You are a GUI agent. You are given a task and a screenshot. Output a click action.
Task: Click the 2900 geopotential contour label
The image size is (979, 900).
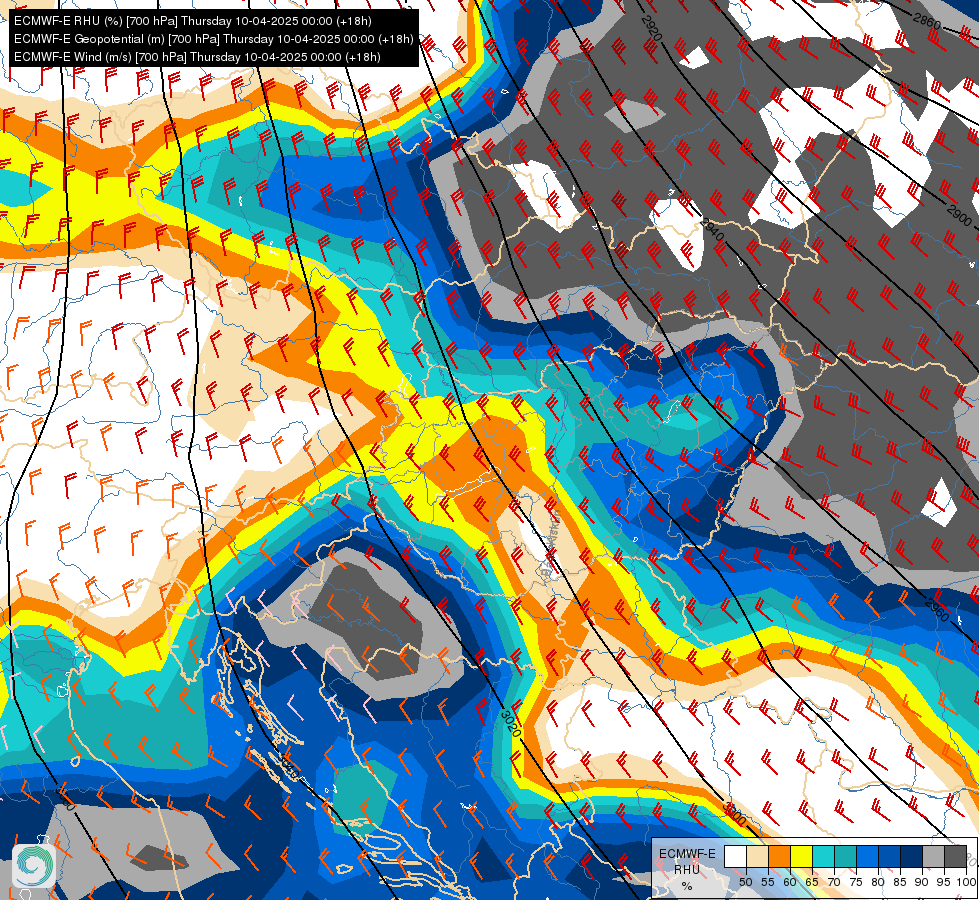click(958, 215)
